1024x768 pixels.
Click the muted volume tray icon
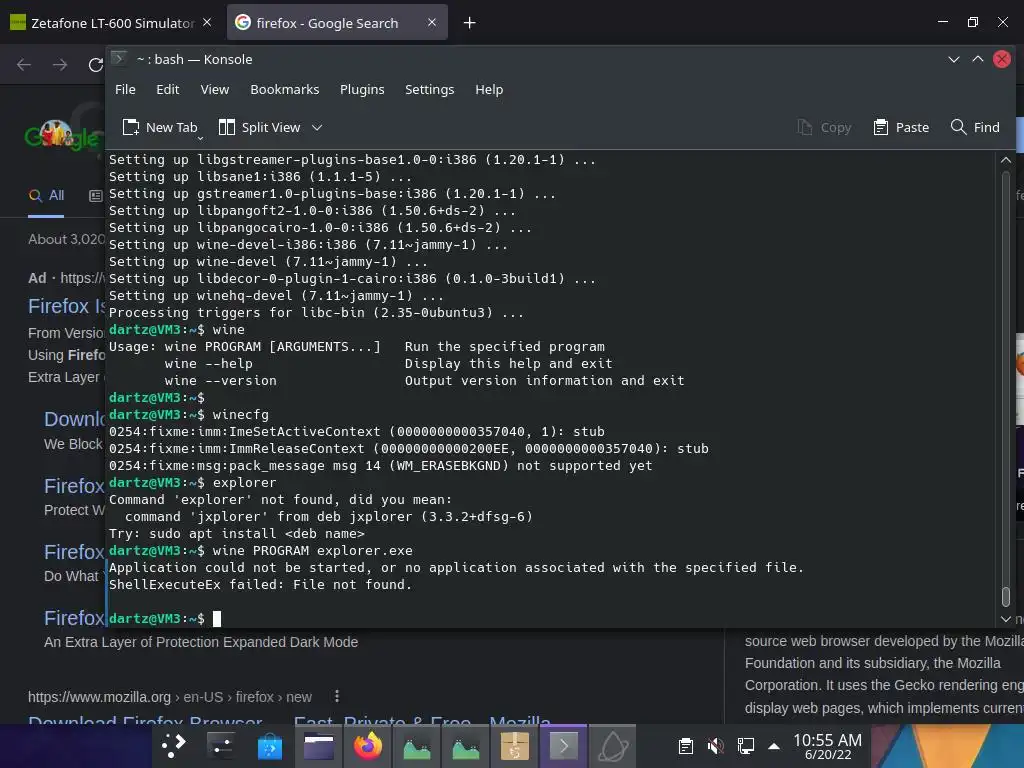(x=716, y=746)
